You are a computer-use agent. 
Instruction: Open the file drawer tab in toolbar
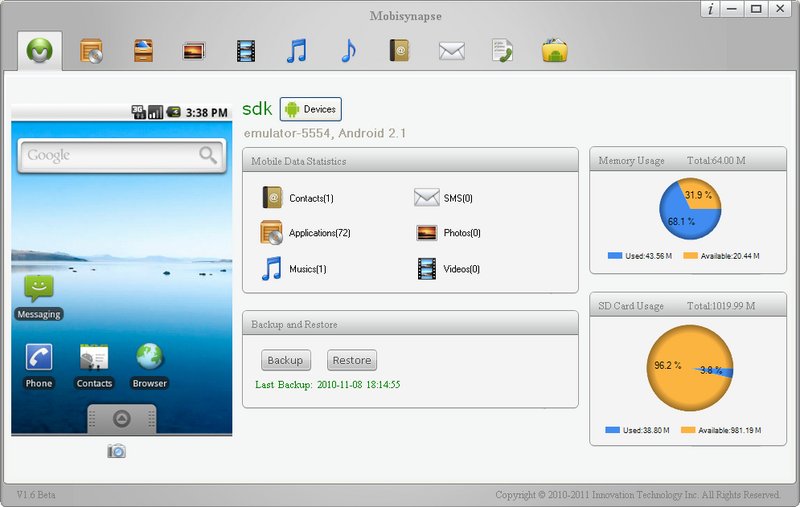click(143, 50)
